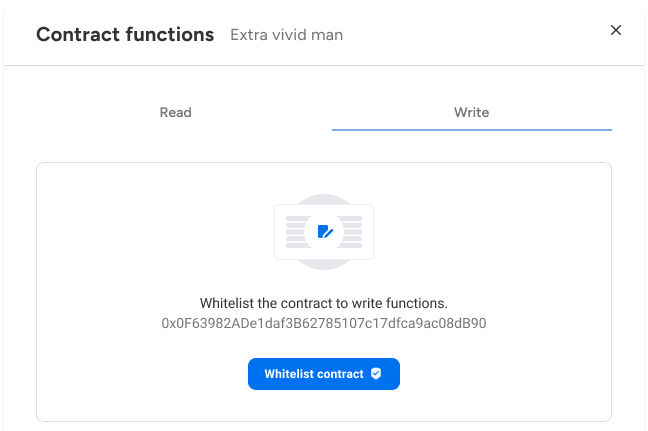Click the gray text lines right of pencil
Viewport: 648px width, 431px height.
352,232
